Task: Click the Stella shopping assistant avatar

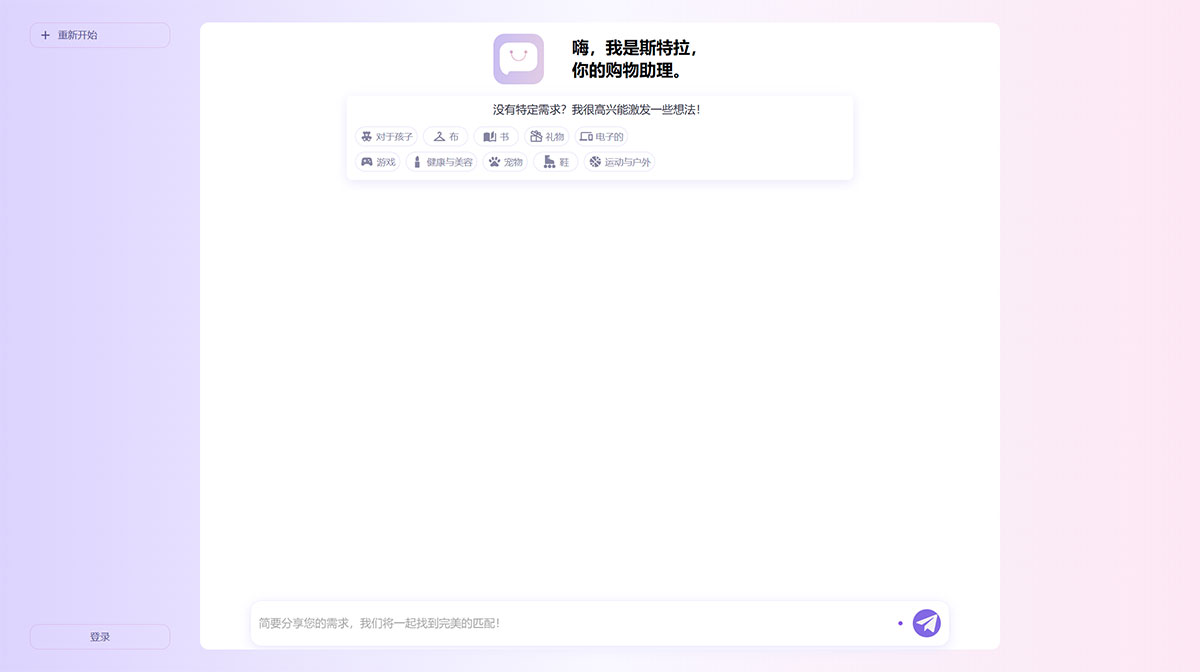Action: click(517, 59)
